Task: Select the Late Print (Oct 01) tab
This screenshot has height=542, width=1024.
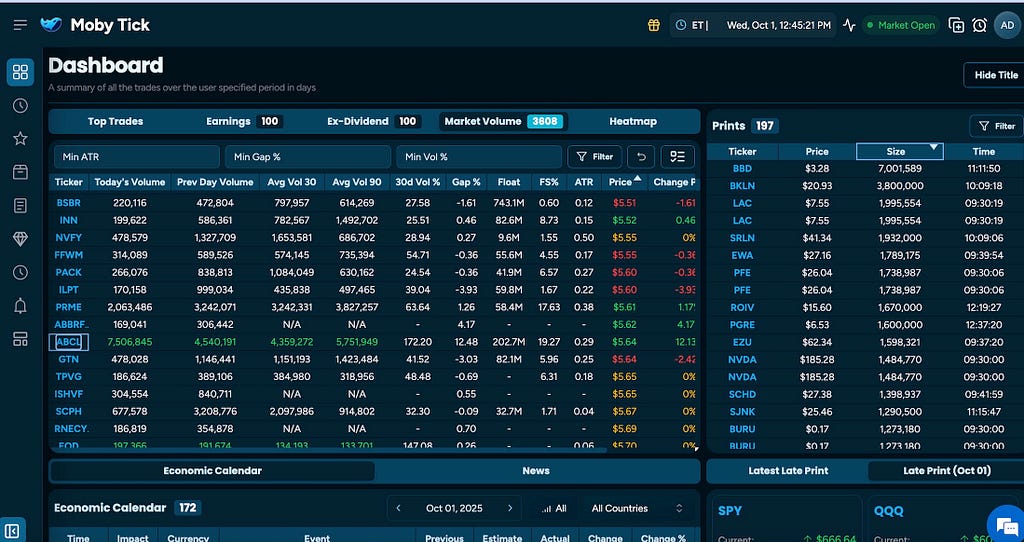Action: click(x=946, y=471)
